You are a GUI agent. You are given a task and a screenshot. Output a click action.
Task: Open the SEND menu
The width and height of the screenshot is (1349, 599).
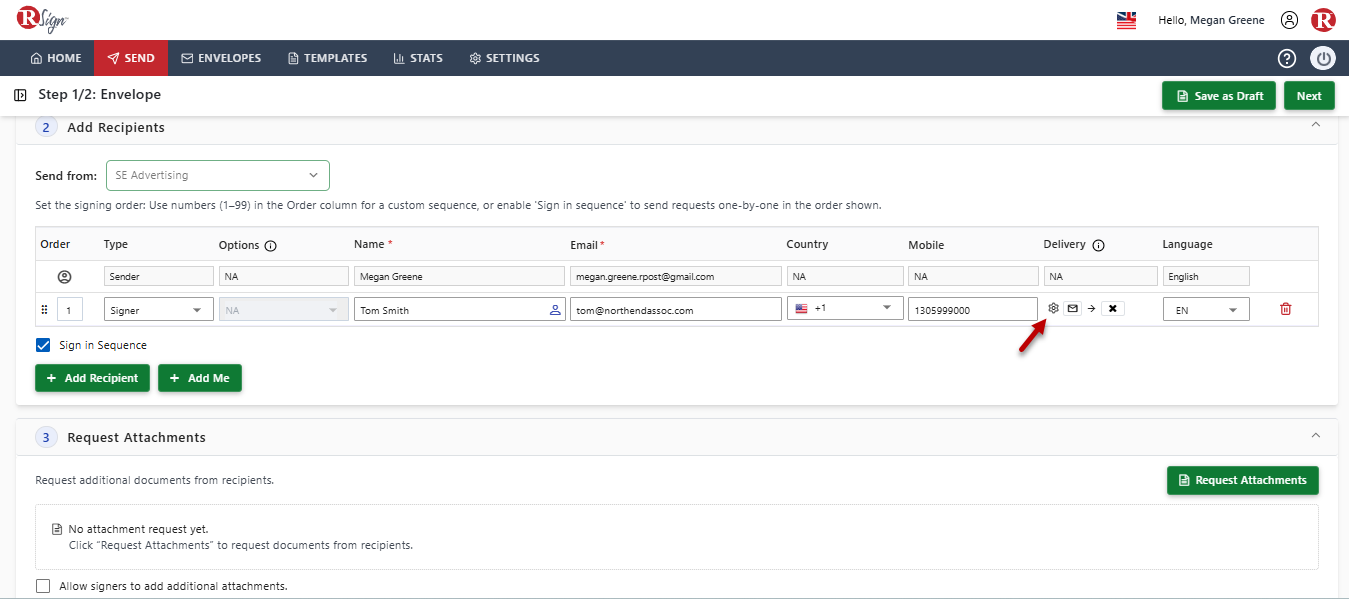pos(131,58)
